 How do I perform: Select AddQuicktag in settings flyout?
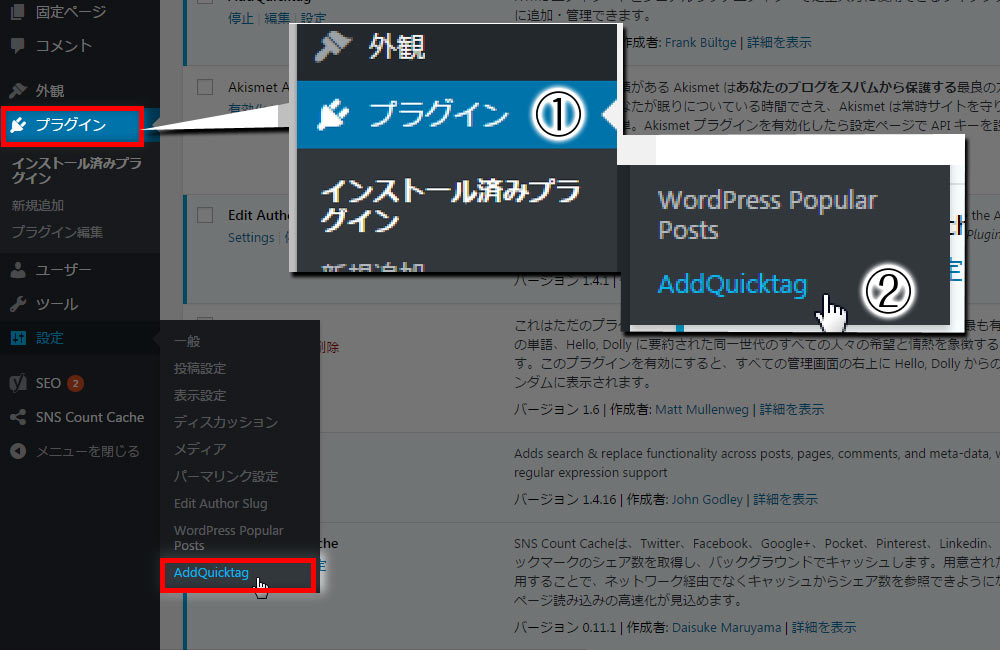tap(211, 572)
